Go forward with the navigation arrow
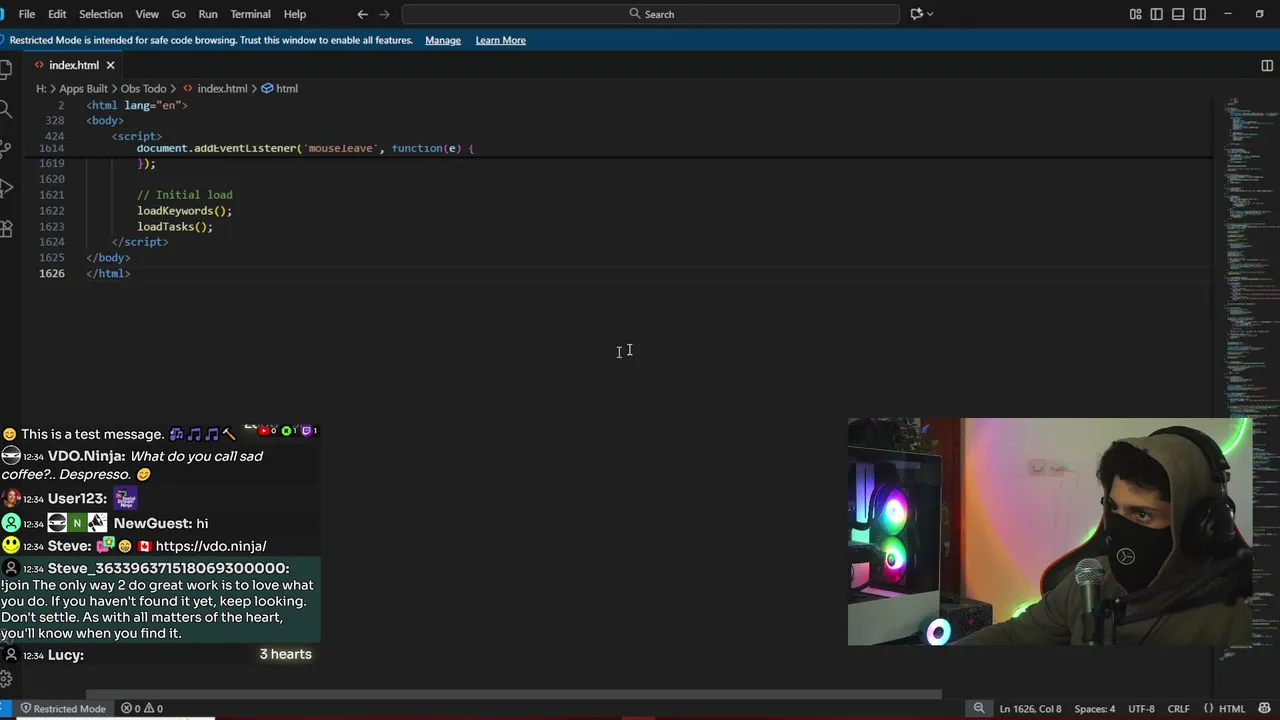The height and width of the screenshot is (720, 1280). tap(386, 14)
